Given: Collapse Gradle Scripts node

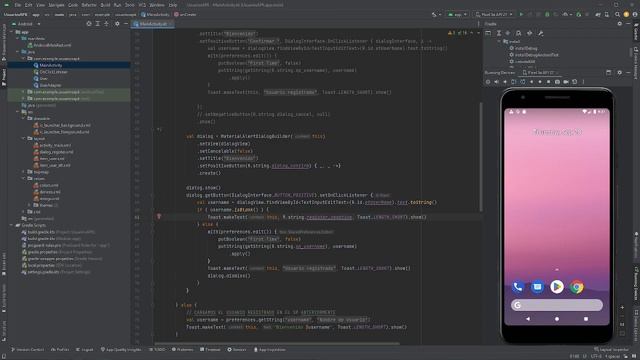Looking at the screenshot, I should click(x=12, y=225).
